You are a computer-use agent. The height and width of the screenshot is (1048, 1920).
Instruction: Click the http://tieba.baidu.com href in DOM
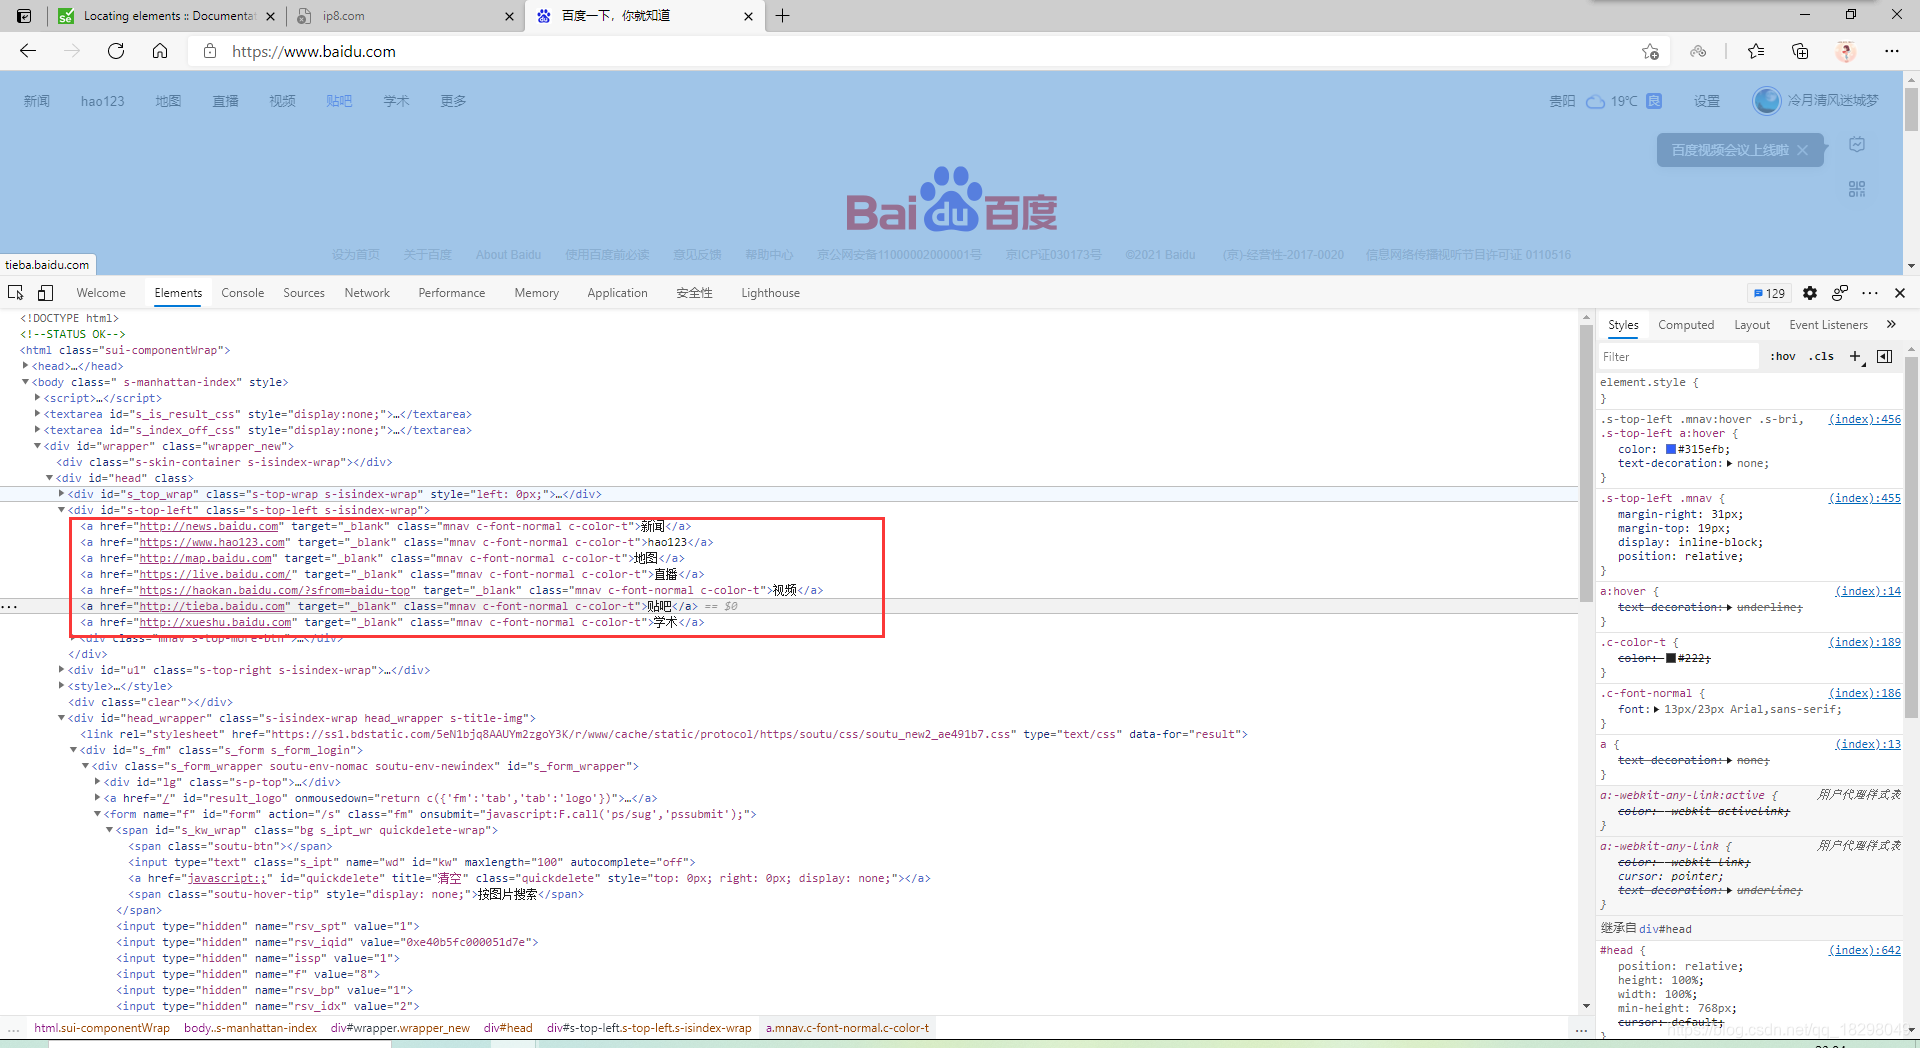pyautogui.click(x=213, y=606)
